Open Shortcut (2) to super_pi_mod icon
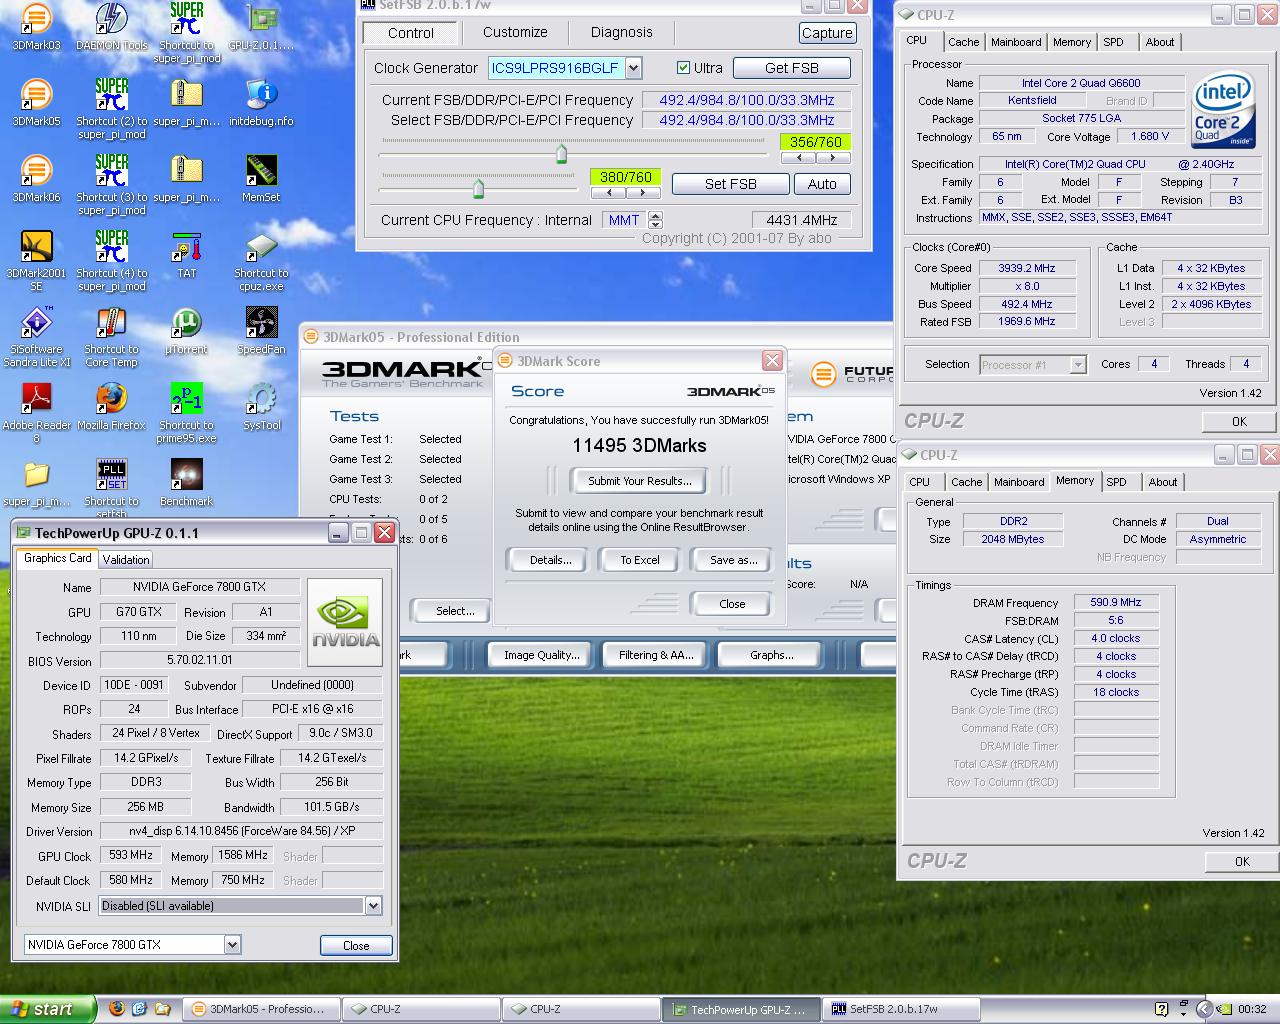 111,109
